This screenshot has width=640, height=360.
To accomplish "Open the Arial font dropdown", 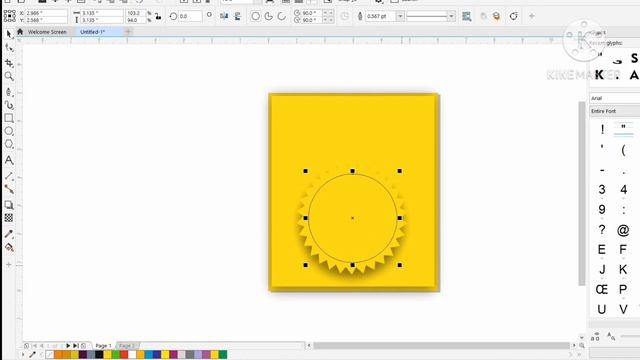I will pos(615,98).
